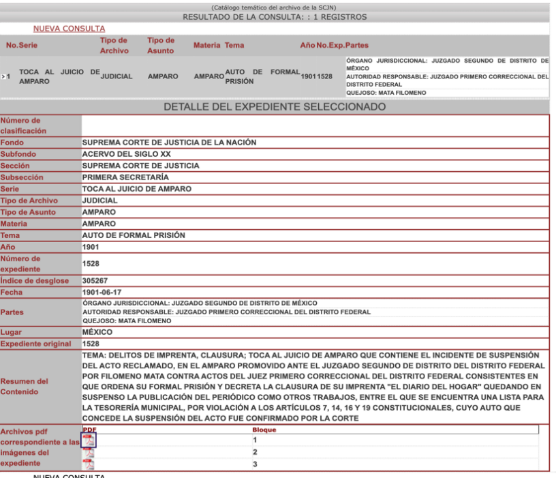This screenshot has width=556, height=478.
Task: Click the 'RESULTADO DE LA CONSULTA' heading
Action: pyautogui.click(x=274, y=17)
